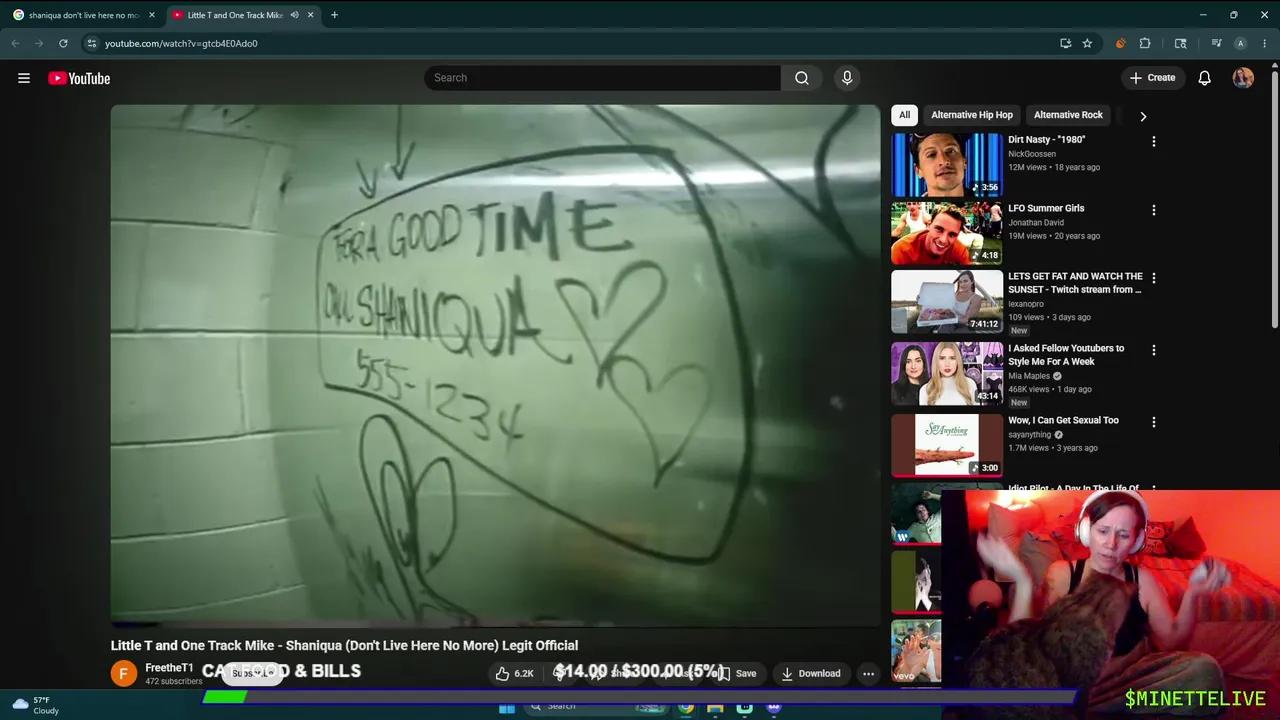Mute the YouTube tab audio icon

pos(294,15)
